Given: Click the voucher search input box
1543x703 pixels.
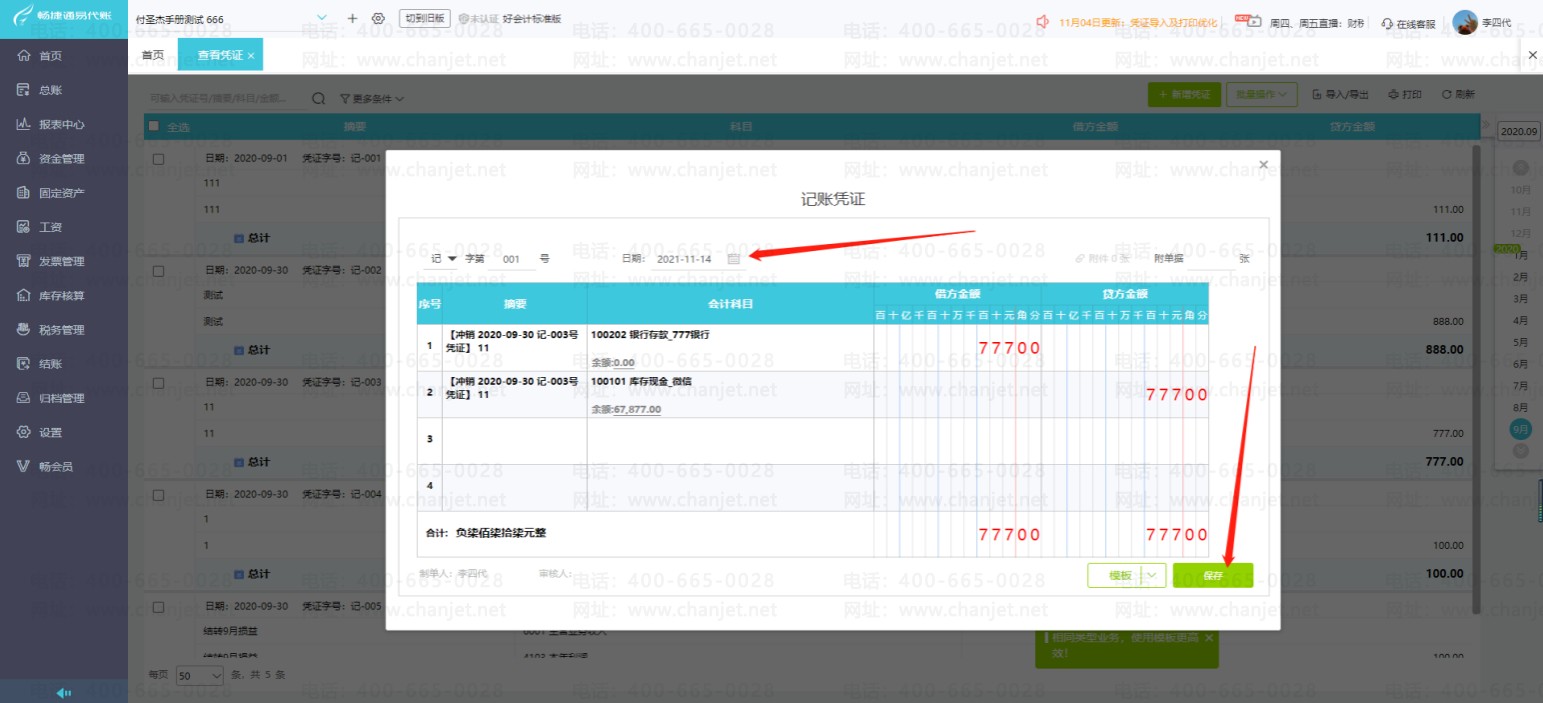Looking at the screenshot, I should point(228,99).
